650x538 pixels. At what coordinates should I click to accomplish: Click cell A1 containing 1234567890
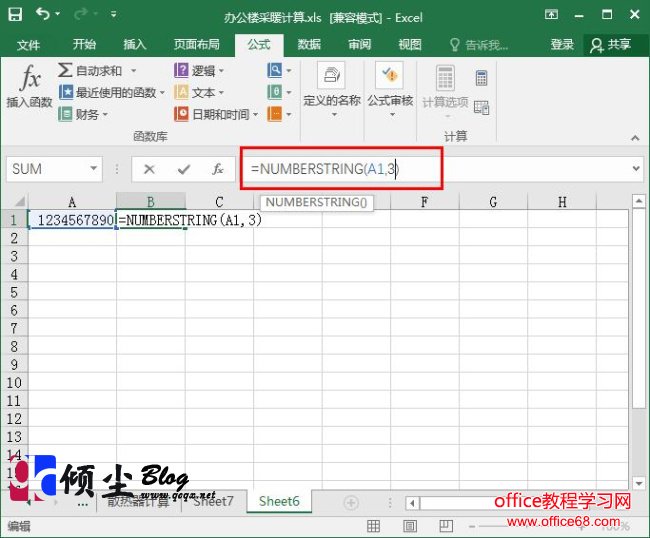[x=72, y=220]
